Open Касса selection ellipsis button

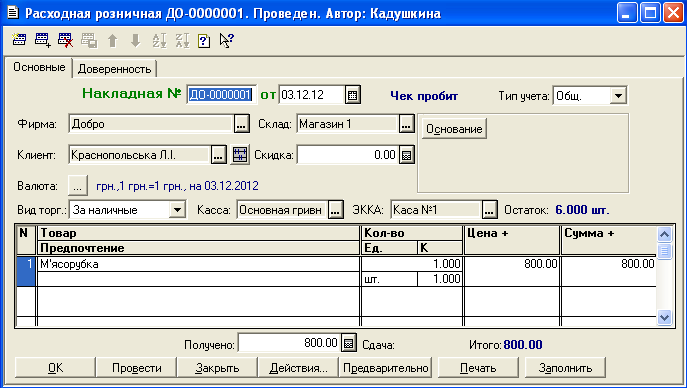pos(336,210)
